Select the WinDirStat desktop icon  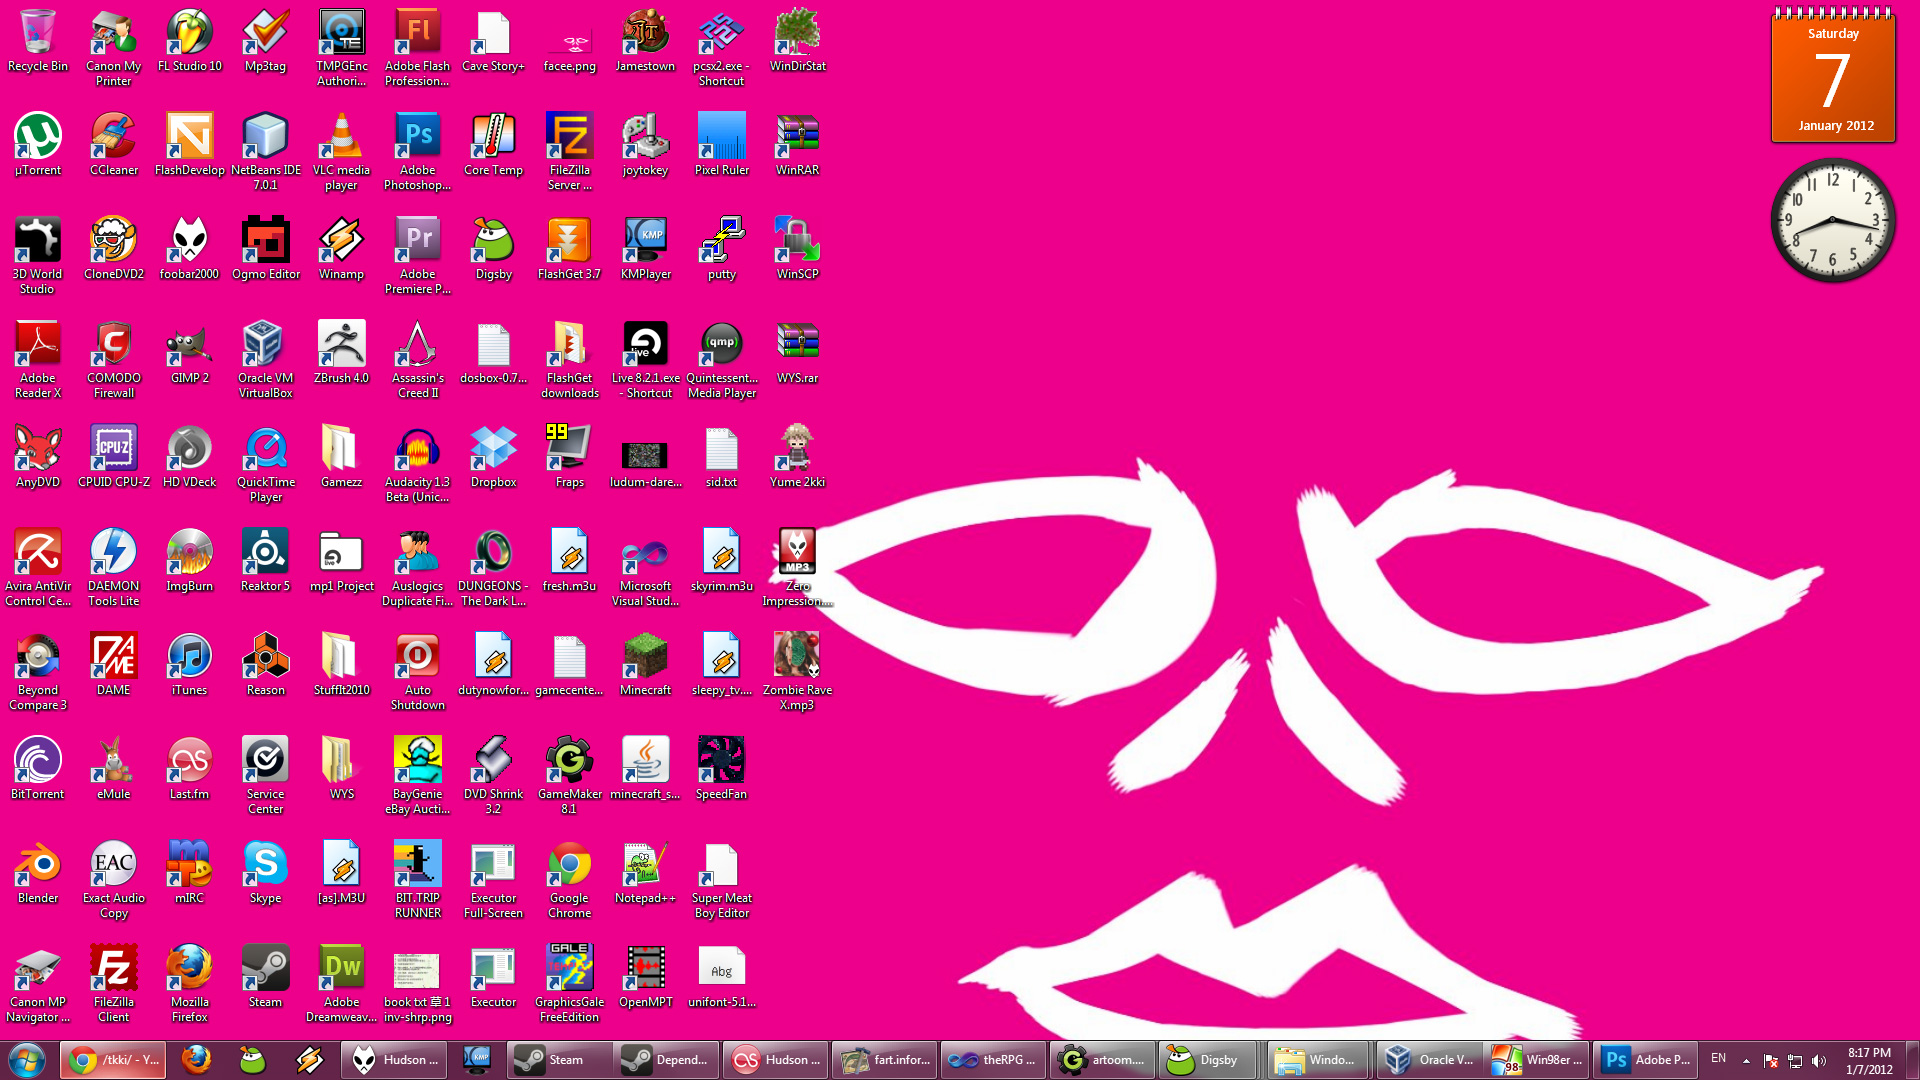coord(798,41)
